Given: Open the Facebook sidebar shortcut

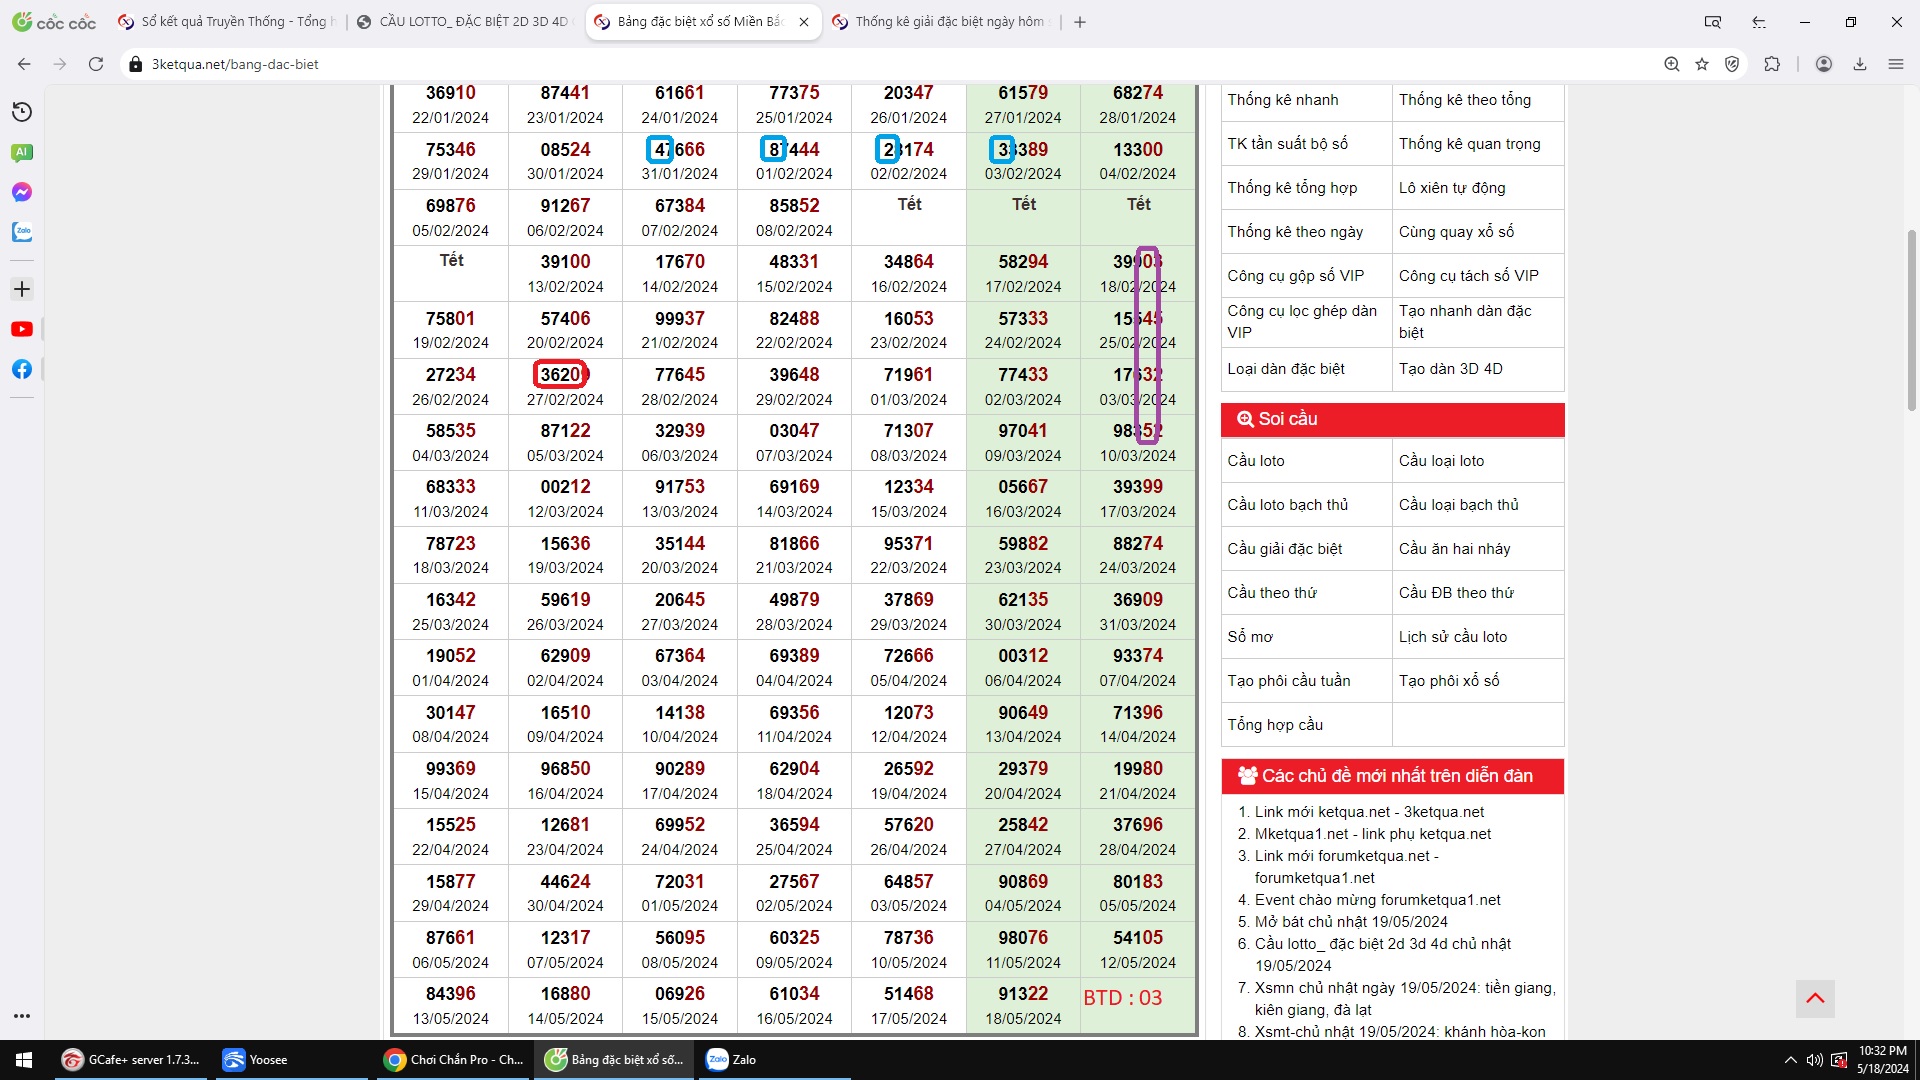Looking at the screenshot, I should [x=22, y=369].
